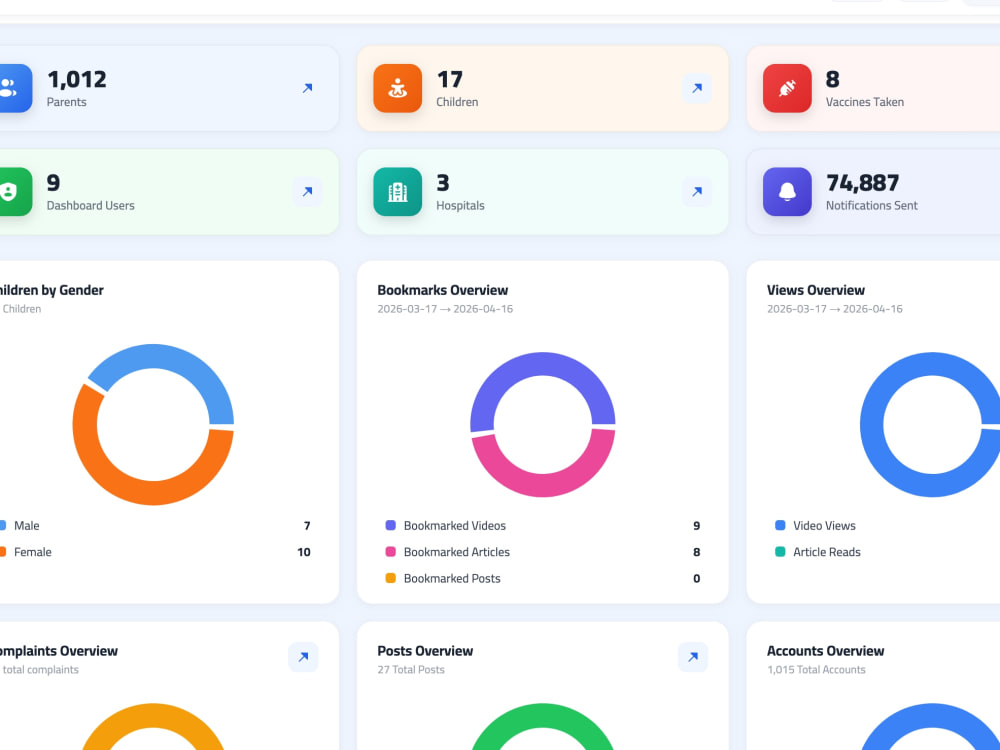This screenshot has height=750, width=1000.
Task: Click the pink segment of Bookmarks donut
Action: coord(543,485)
